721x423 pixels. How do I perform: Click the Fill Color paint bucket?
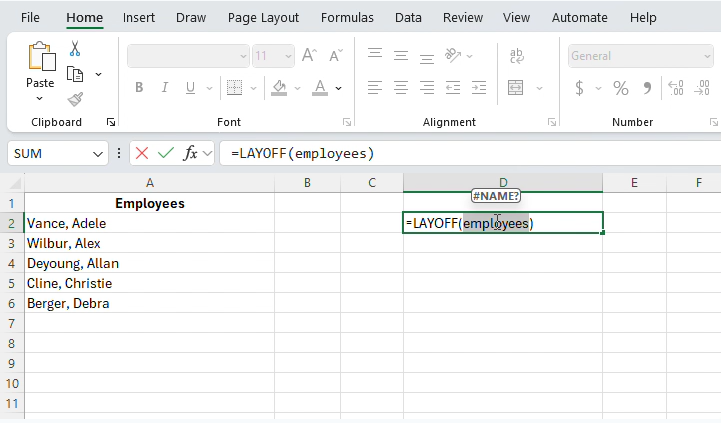coord(280,88)
